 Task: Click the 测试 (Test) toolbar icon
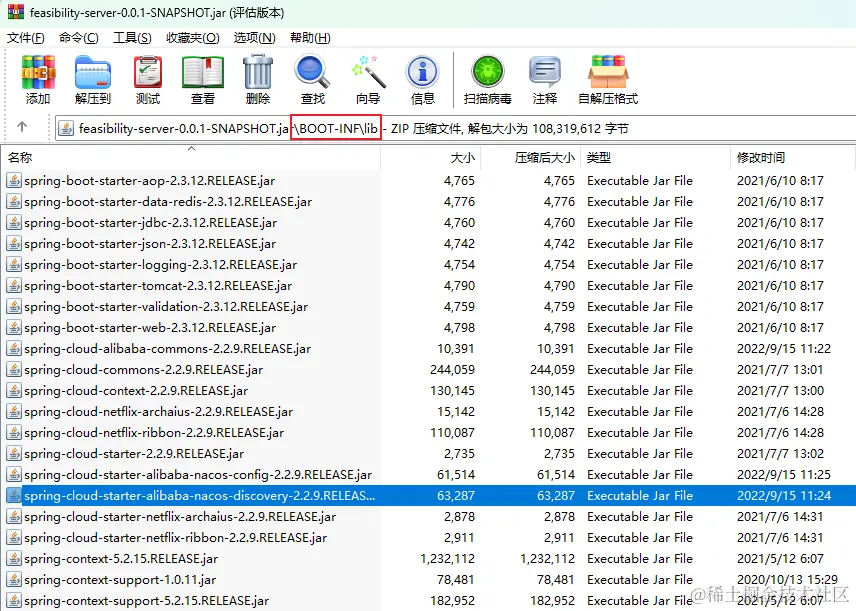point(148,72)
